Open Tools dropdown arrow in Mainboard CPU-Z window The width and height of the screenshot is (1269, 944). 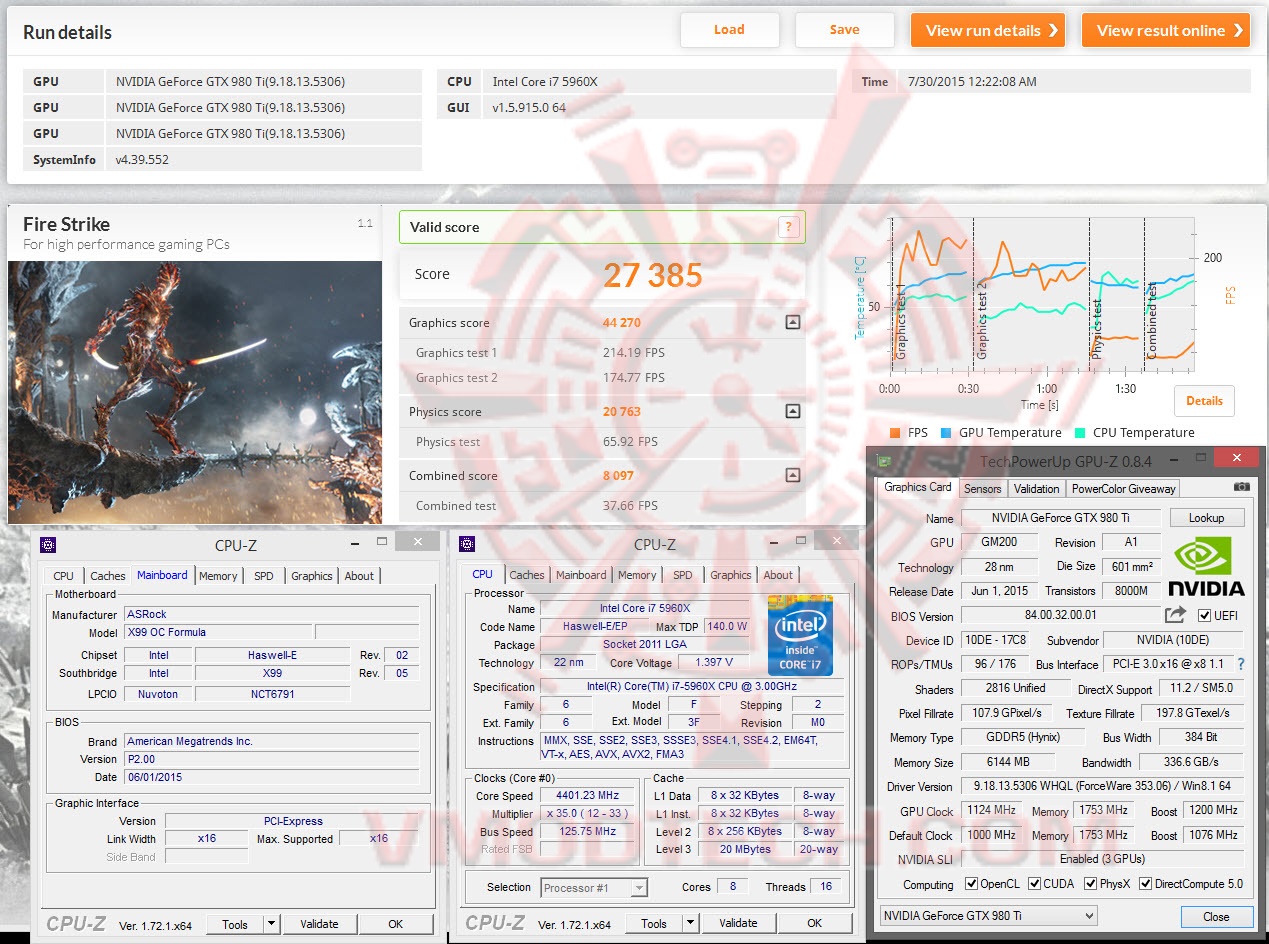271,924
